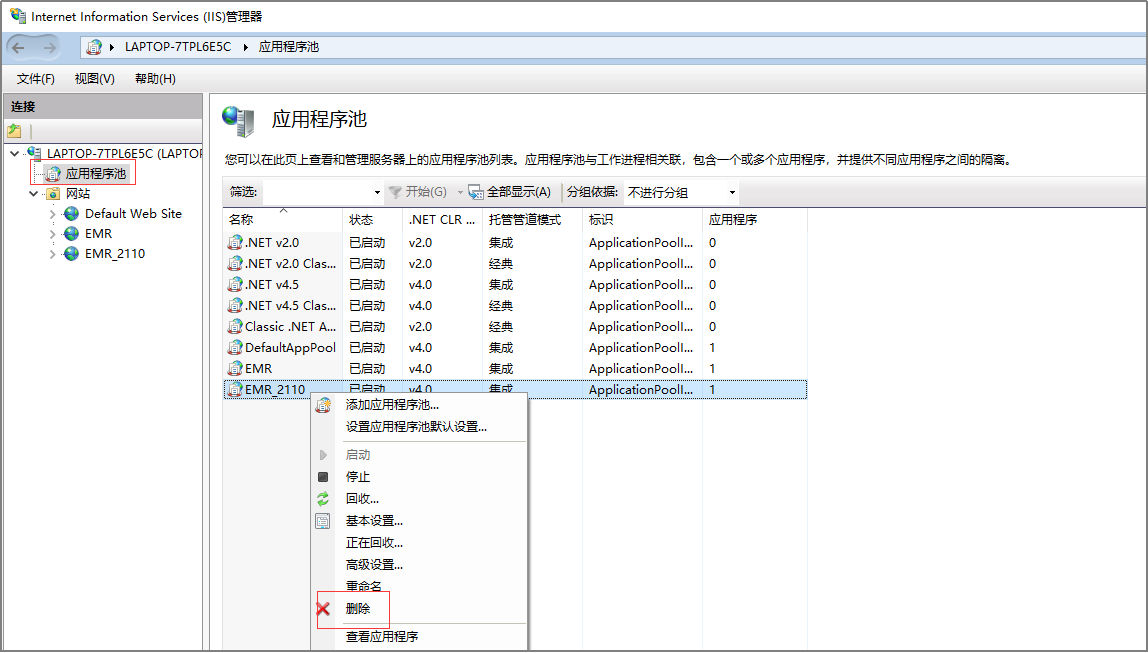Click the 全部显示(A) Show All button
Image resolution: width=1148 pixels, height=653 pixels.
510,193
